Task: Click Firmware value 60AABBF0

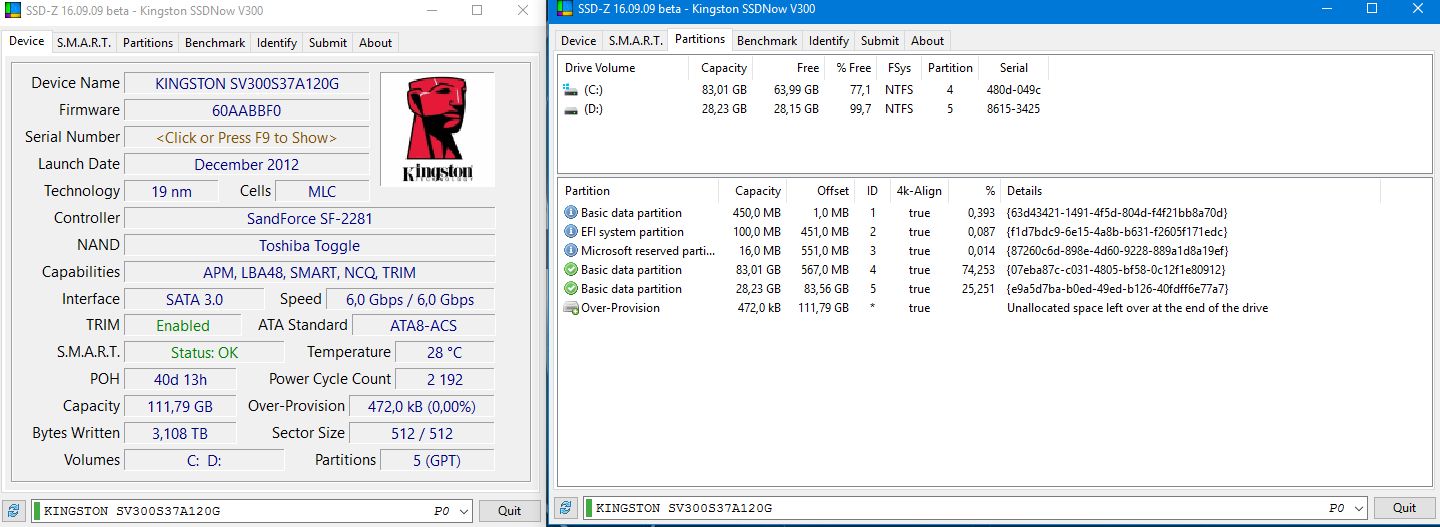Action: click(x=247, y=110)
